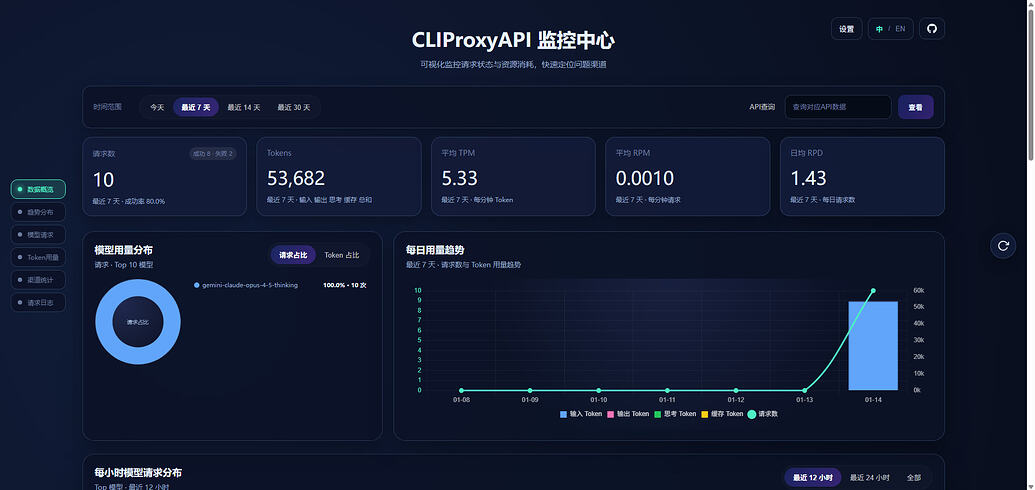Click the 01-14 blue bar
The image size is (1035, 490).
click(x=873, y=345)
